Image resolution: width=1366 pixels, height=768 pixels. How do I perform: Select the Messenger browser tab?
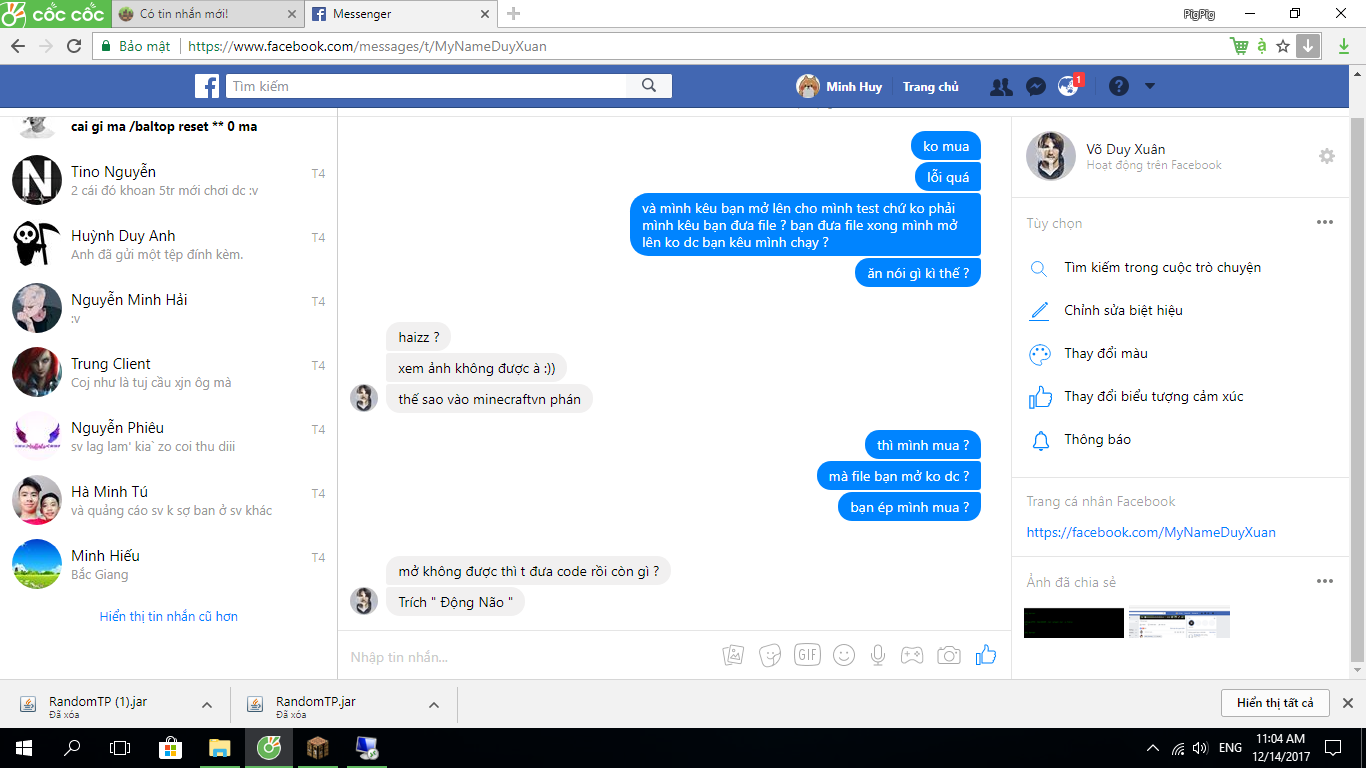point(400,14)
